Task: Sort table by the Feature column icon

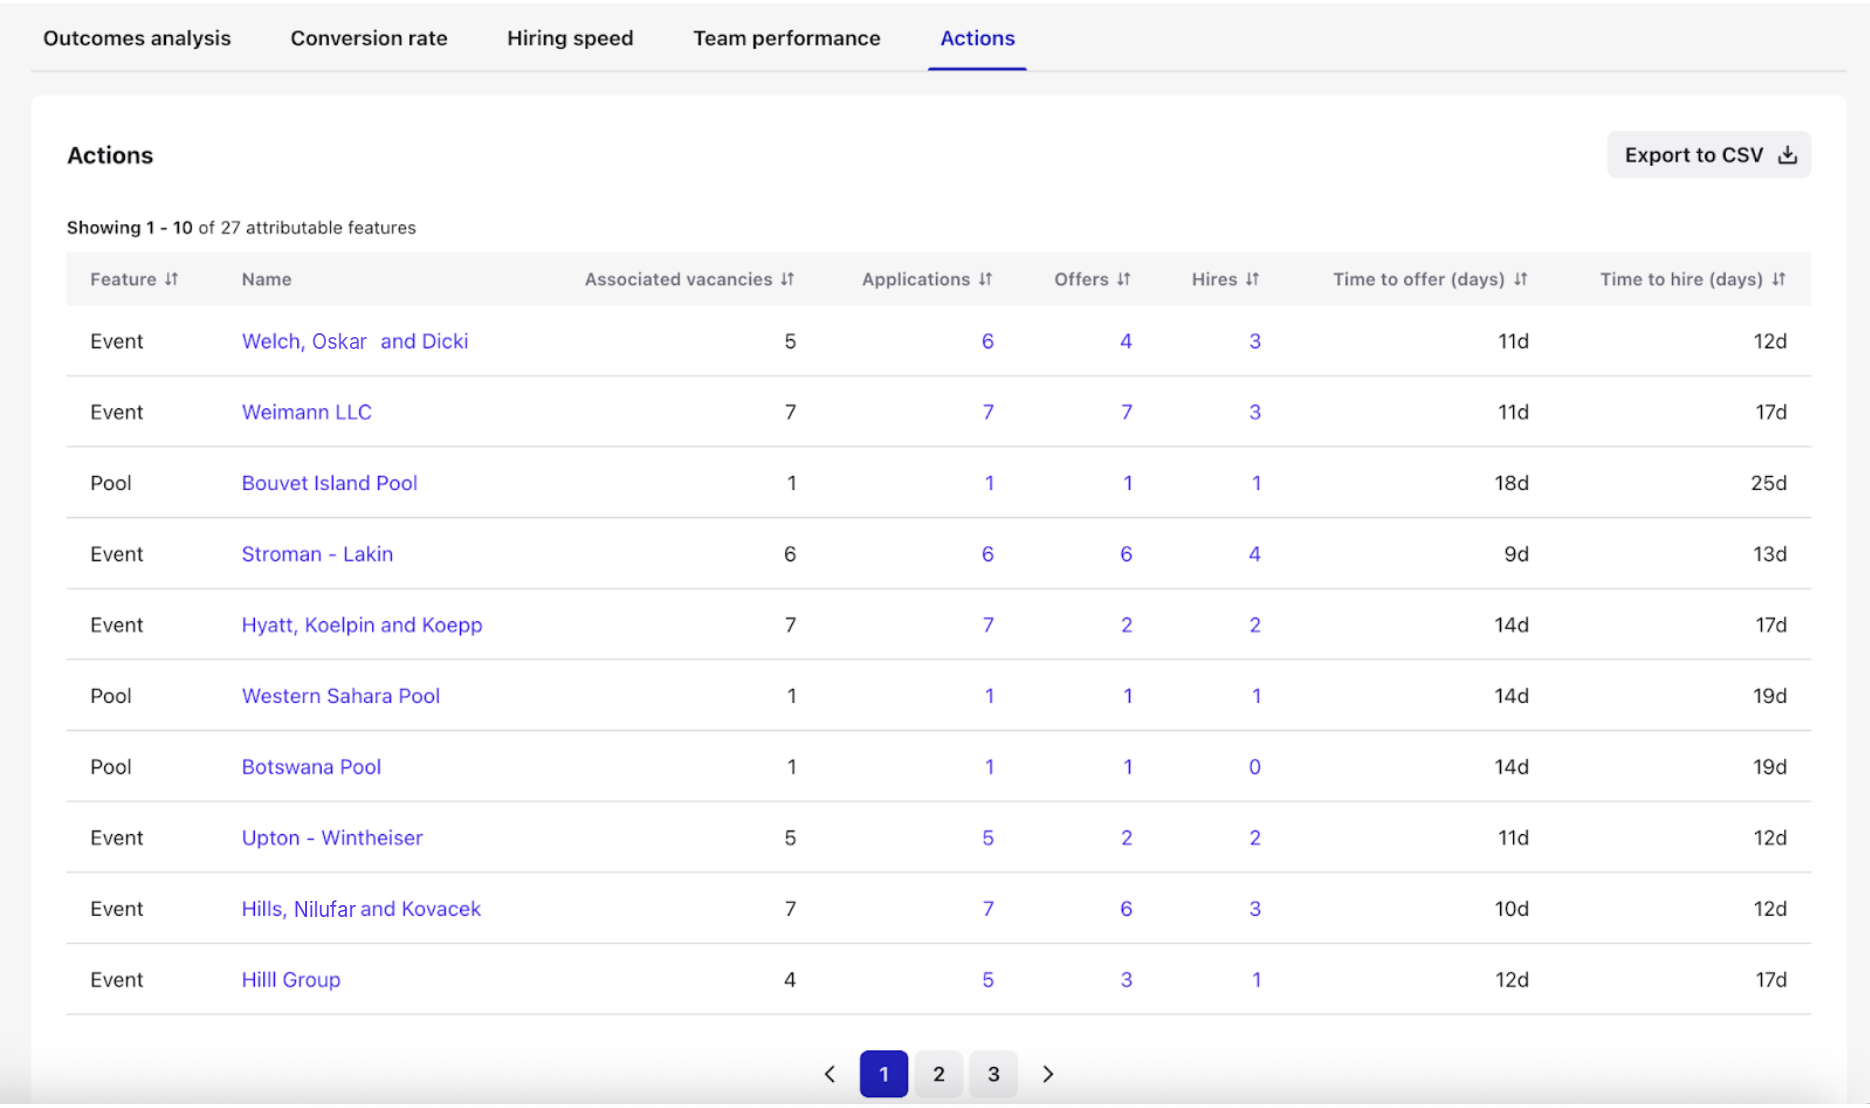Action: 172,279
